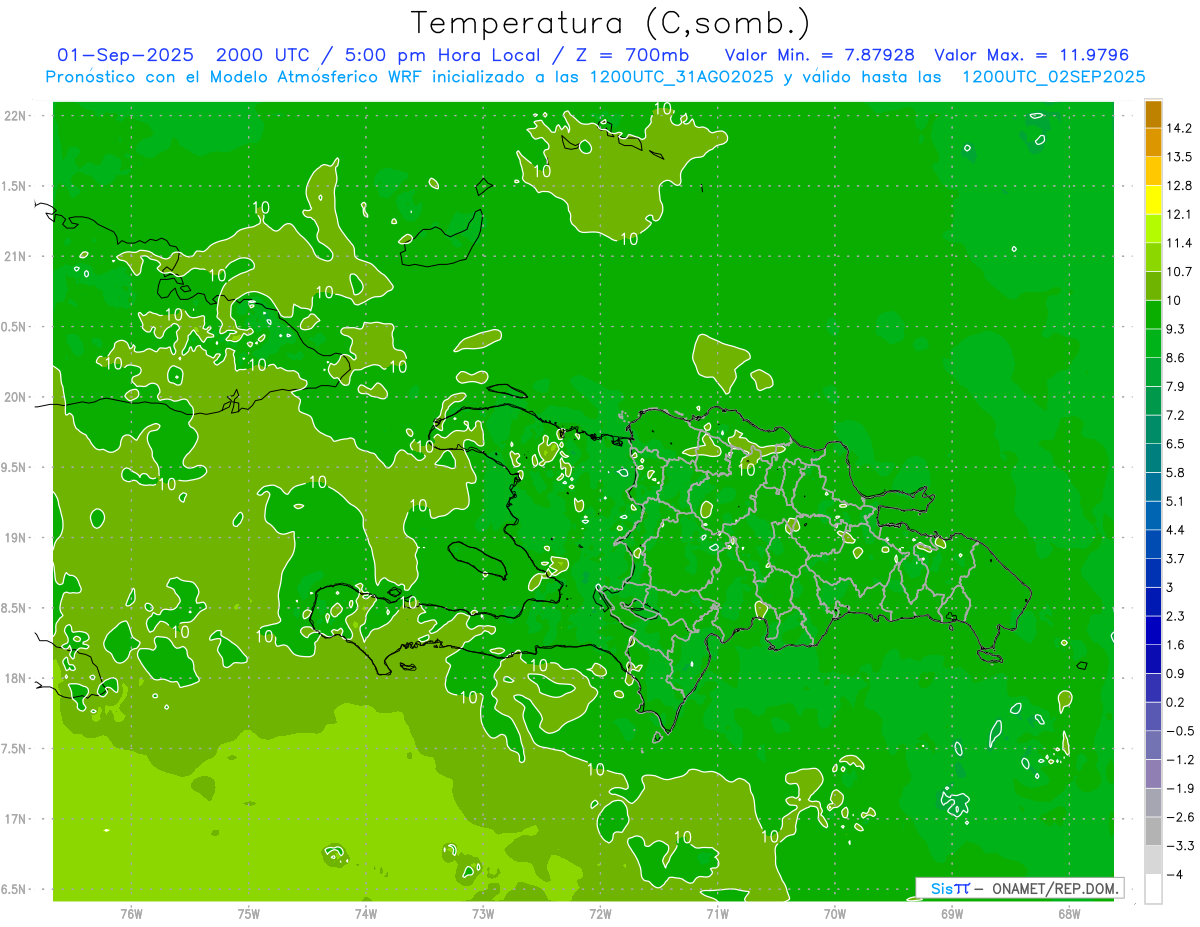Viewport: 1200px width, 927px height.
Task: Click the 'ONAMET/REP.DOM.' credit label
Action: [1057, 889]
